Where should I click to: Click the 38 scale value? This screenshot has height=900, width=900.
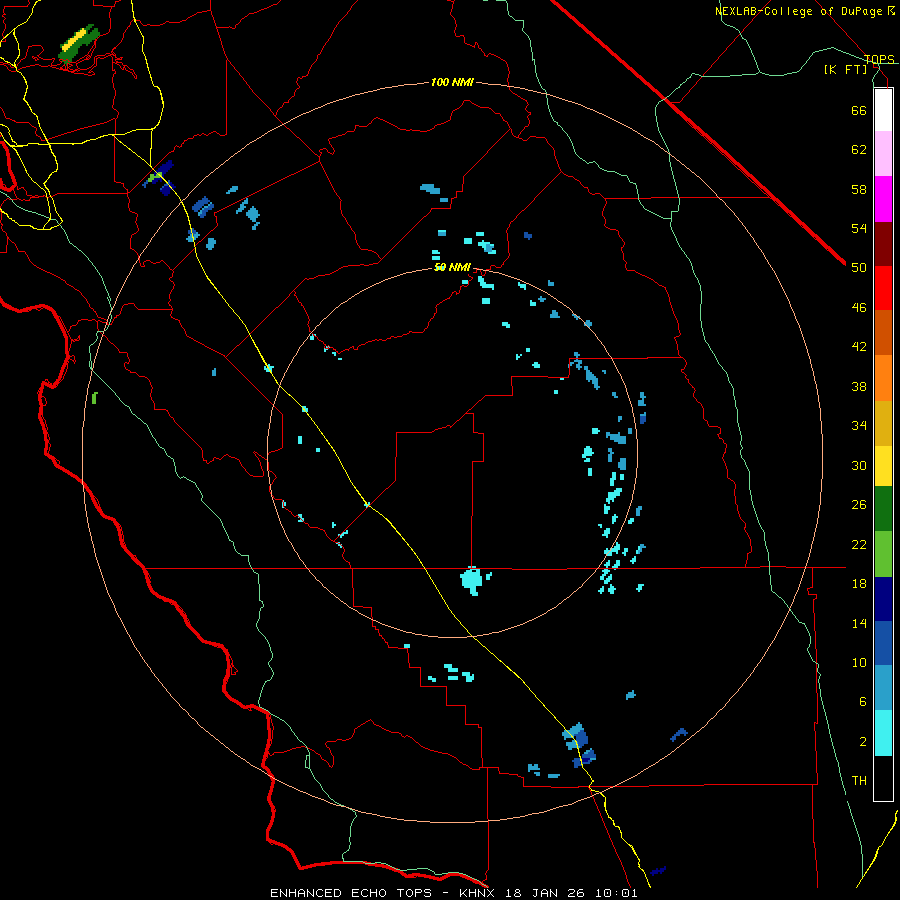[x=859, y=386]
